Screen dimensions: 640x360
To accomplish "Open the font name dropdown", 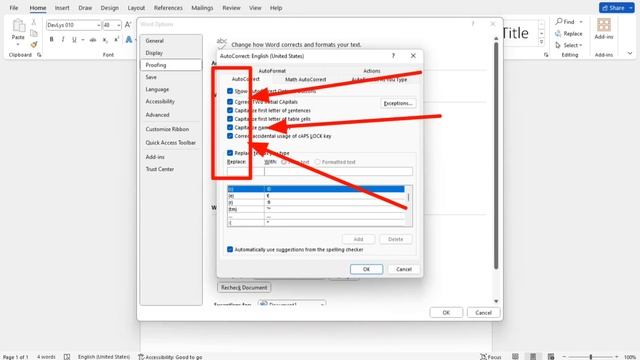I will tap(98, 25).
